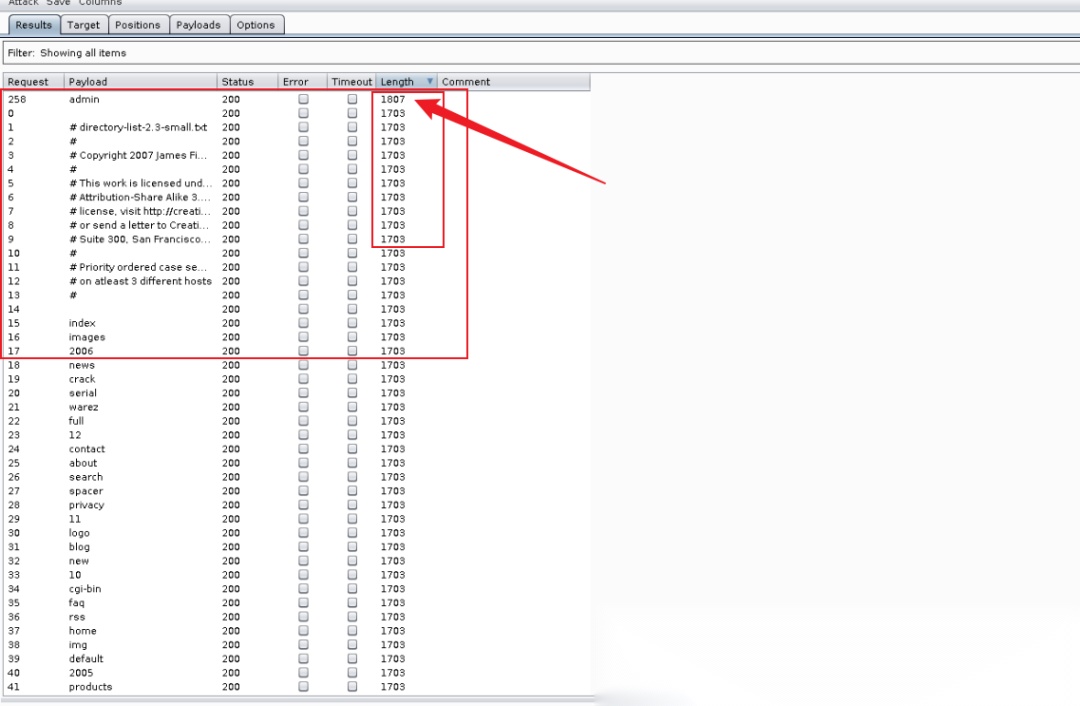Select the warez payload row
Screen dimensions: 1080x706
click(x=297, y=407)
